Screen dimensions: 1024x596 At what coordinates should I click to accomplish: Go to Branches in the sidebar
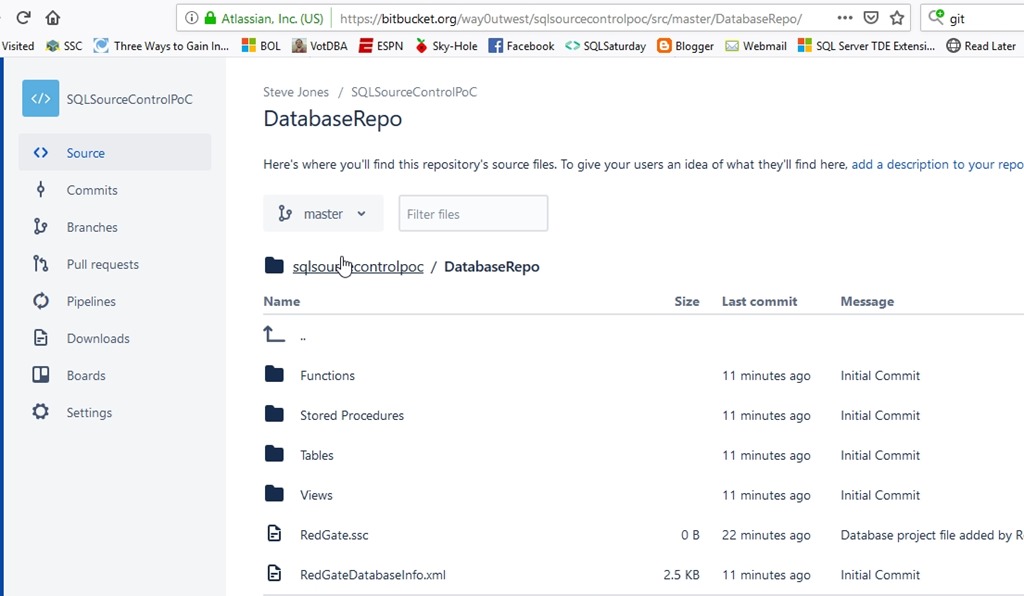pos(92,227)
